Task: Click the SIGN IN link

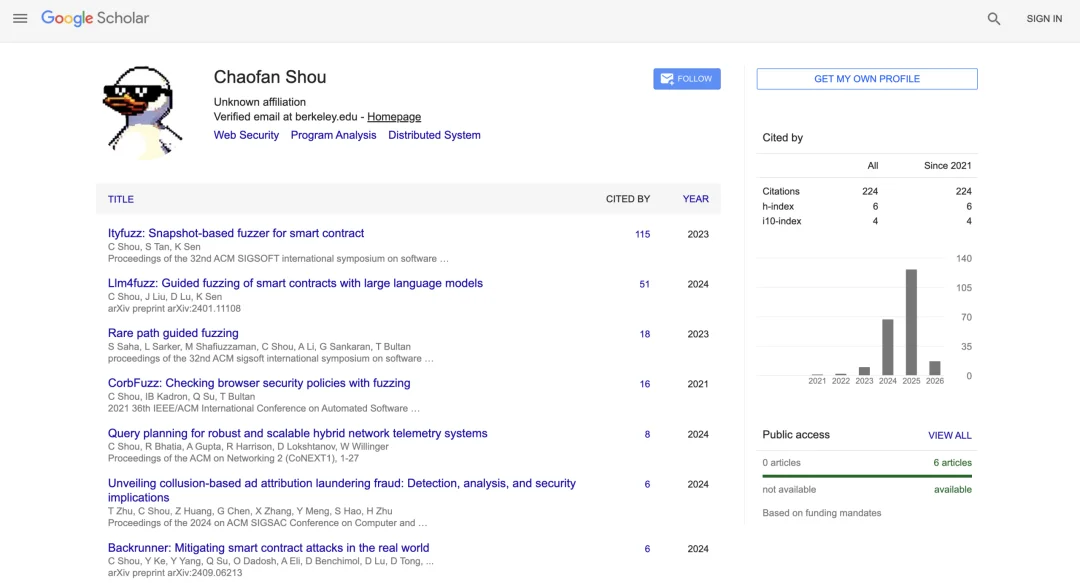Action: click(x=1044, y=19)
